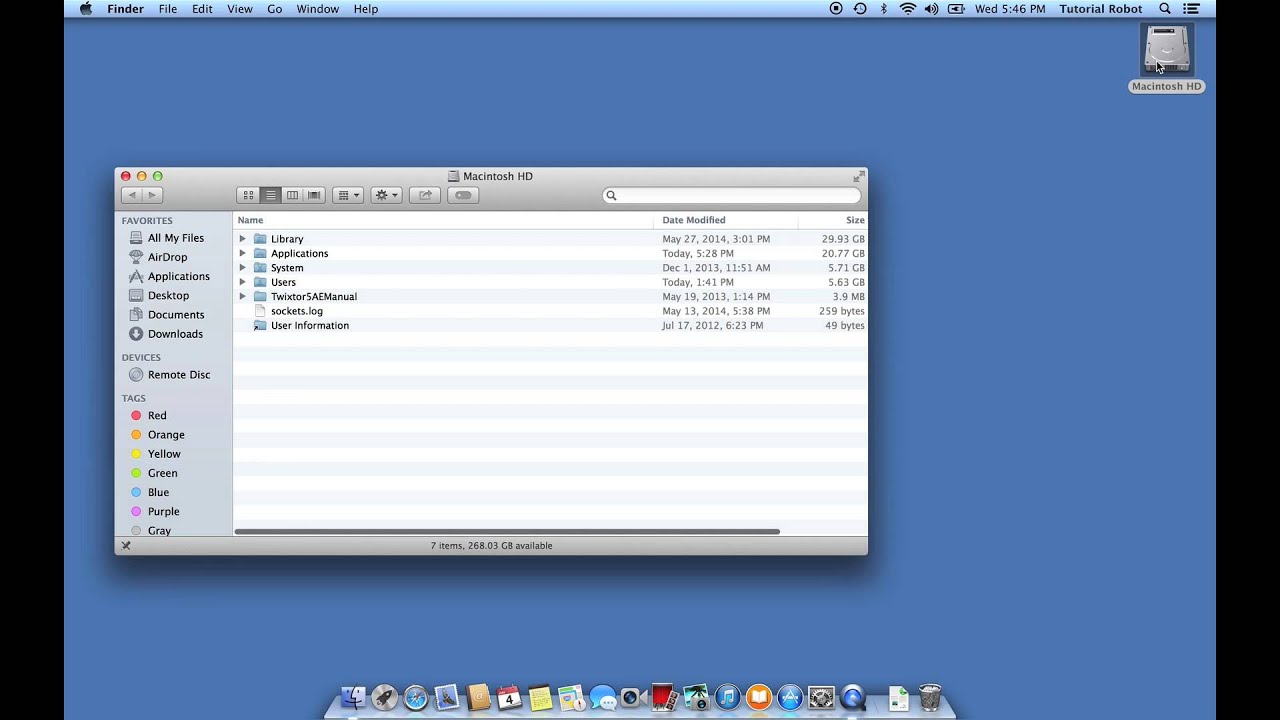1280x720 pixels.
Task: Open the Calendar app in the Dock
Action: click(509, 697)
